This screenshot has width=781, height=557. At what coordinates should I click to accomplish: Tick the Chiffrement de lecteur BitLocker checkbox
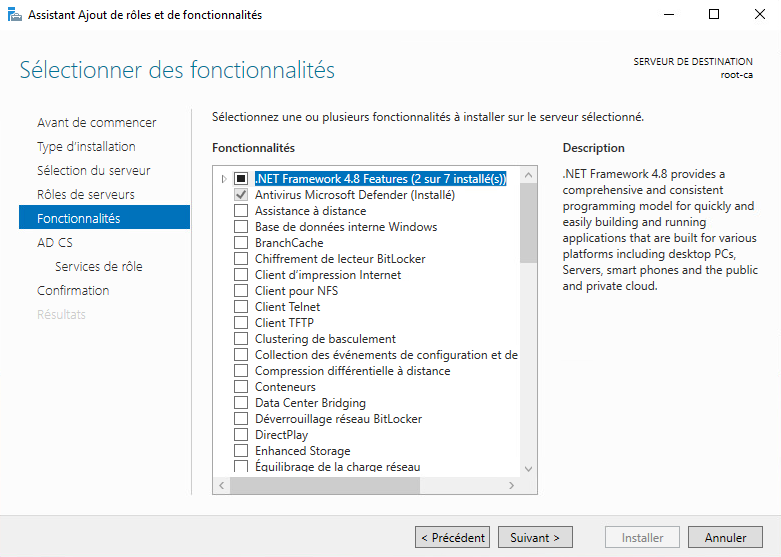(241, 259)
